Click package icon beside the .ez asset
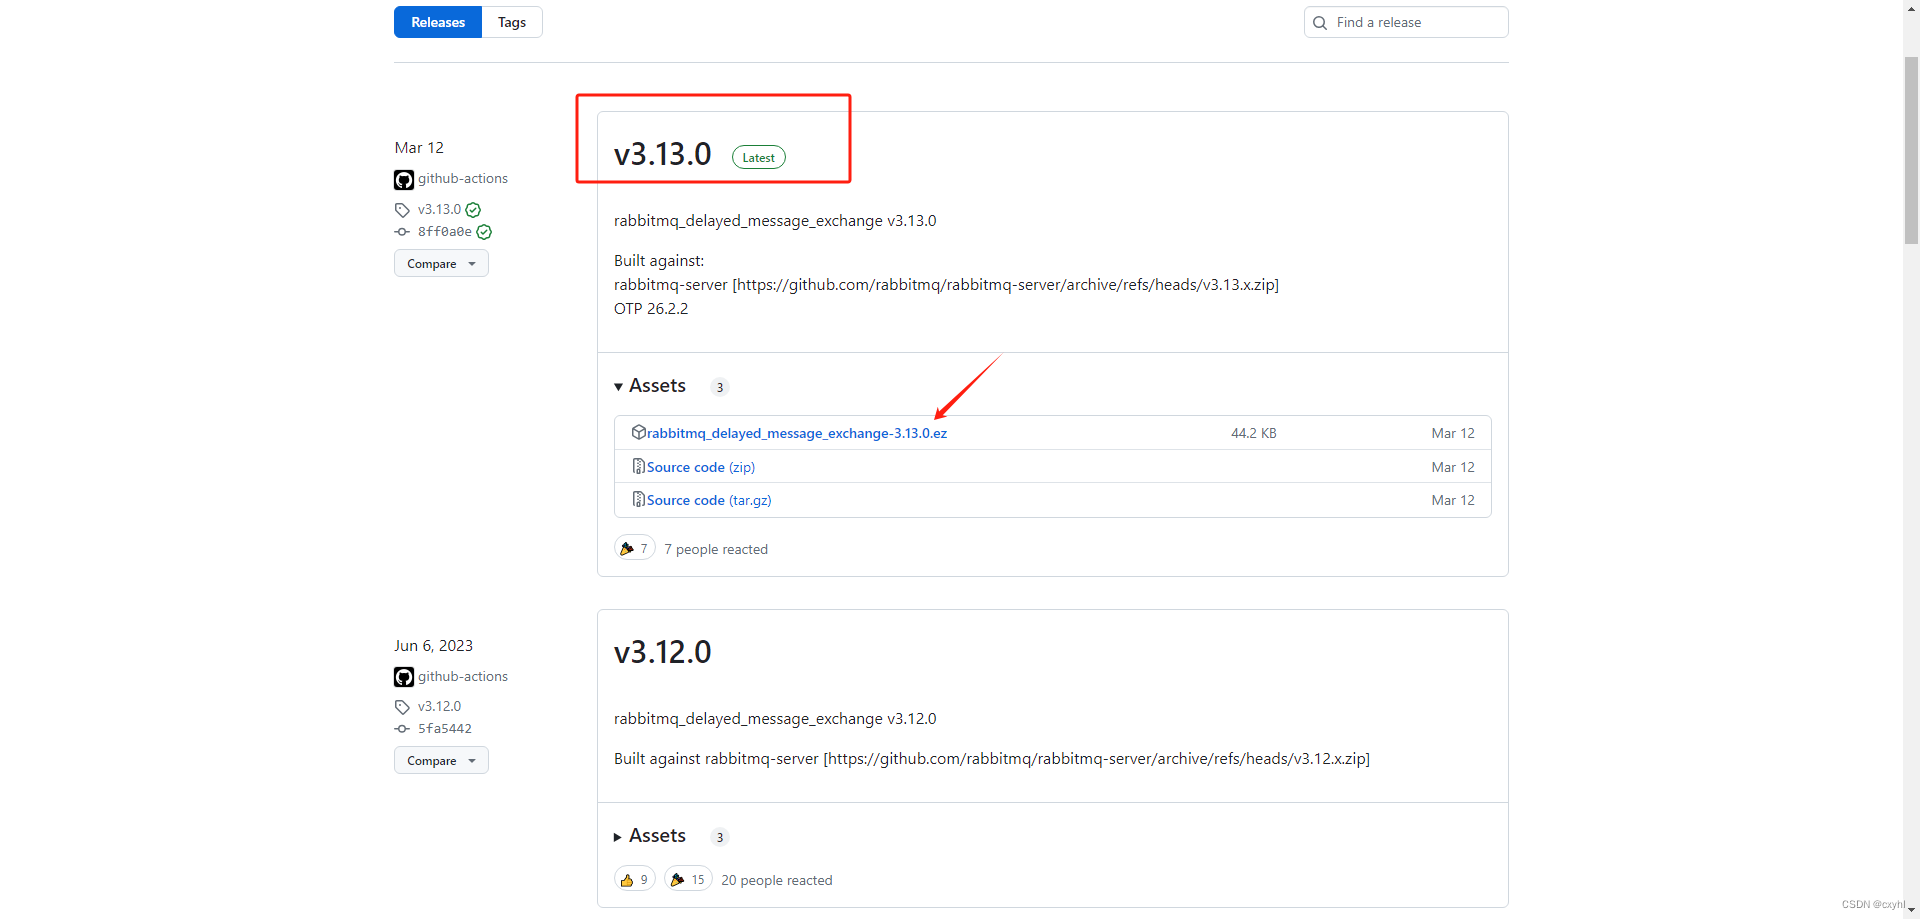Image resolution: width=1920 pixels, height=919 pixels. pos(638,432)
